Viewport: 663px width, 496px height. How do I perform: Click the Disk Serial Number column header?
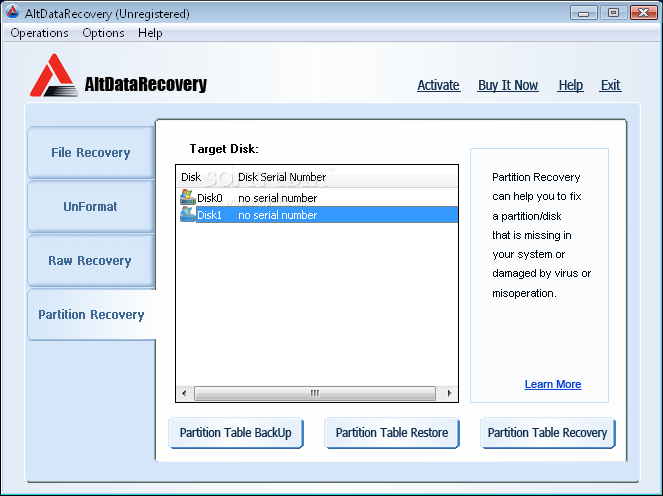[x=346, y=177]
